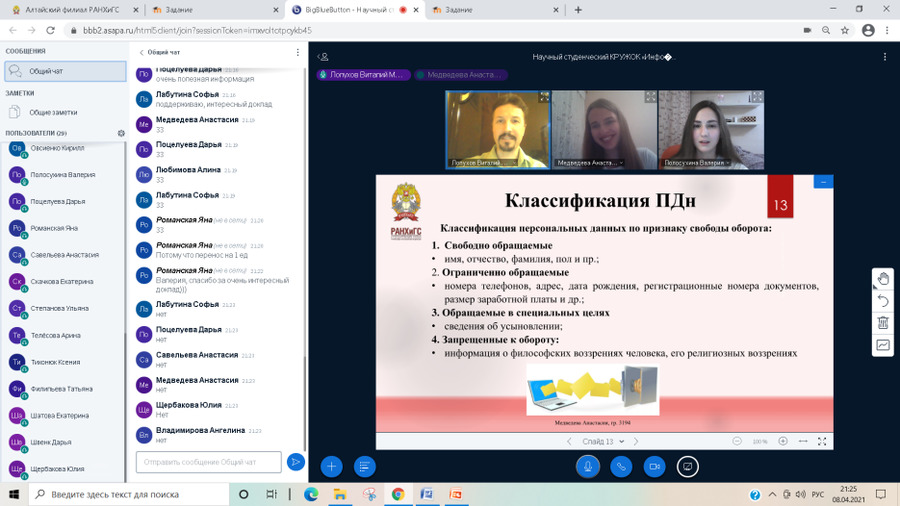Close the BigBlueButton browser tab

[416, 10]
